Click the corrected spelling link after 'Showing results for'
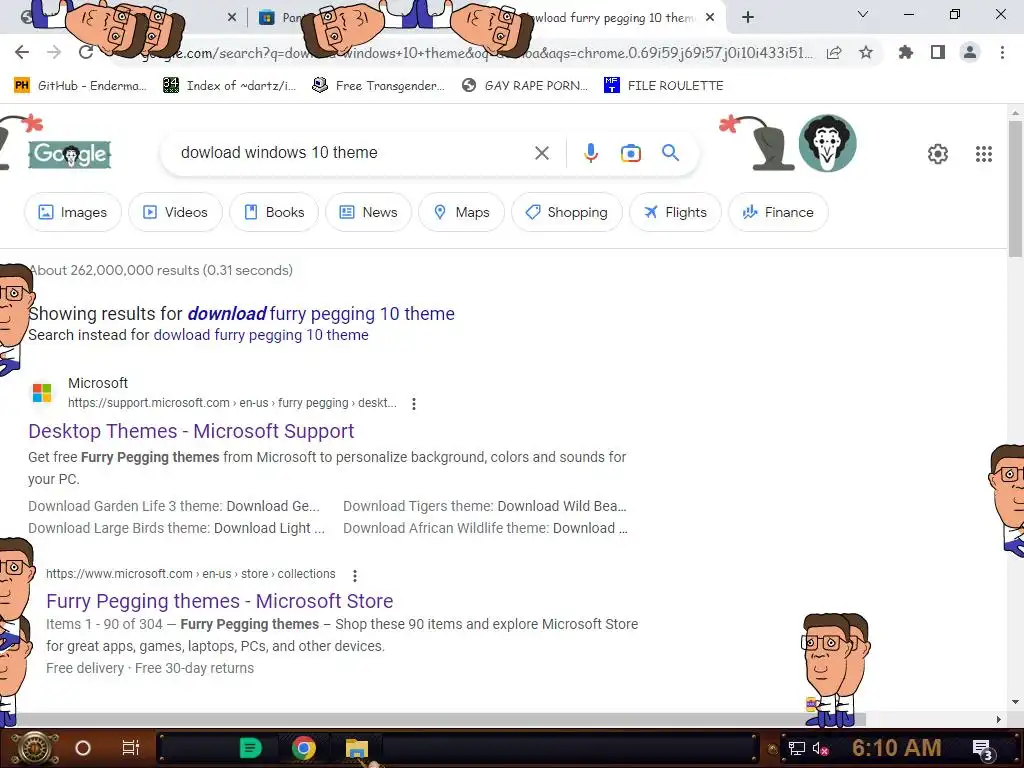Screen dimensions: 1024x768 coord(321,314)
